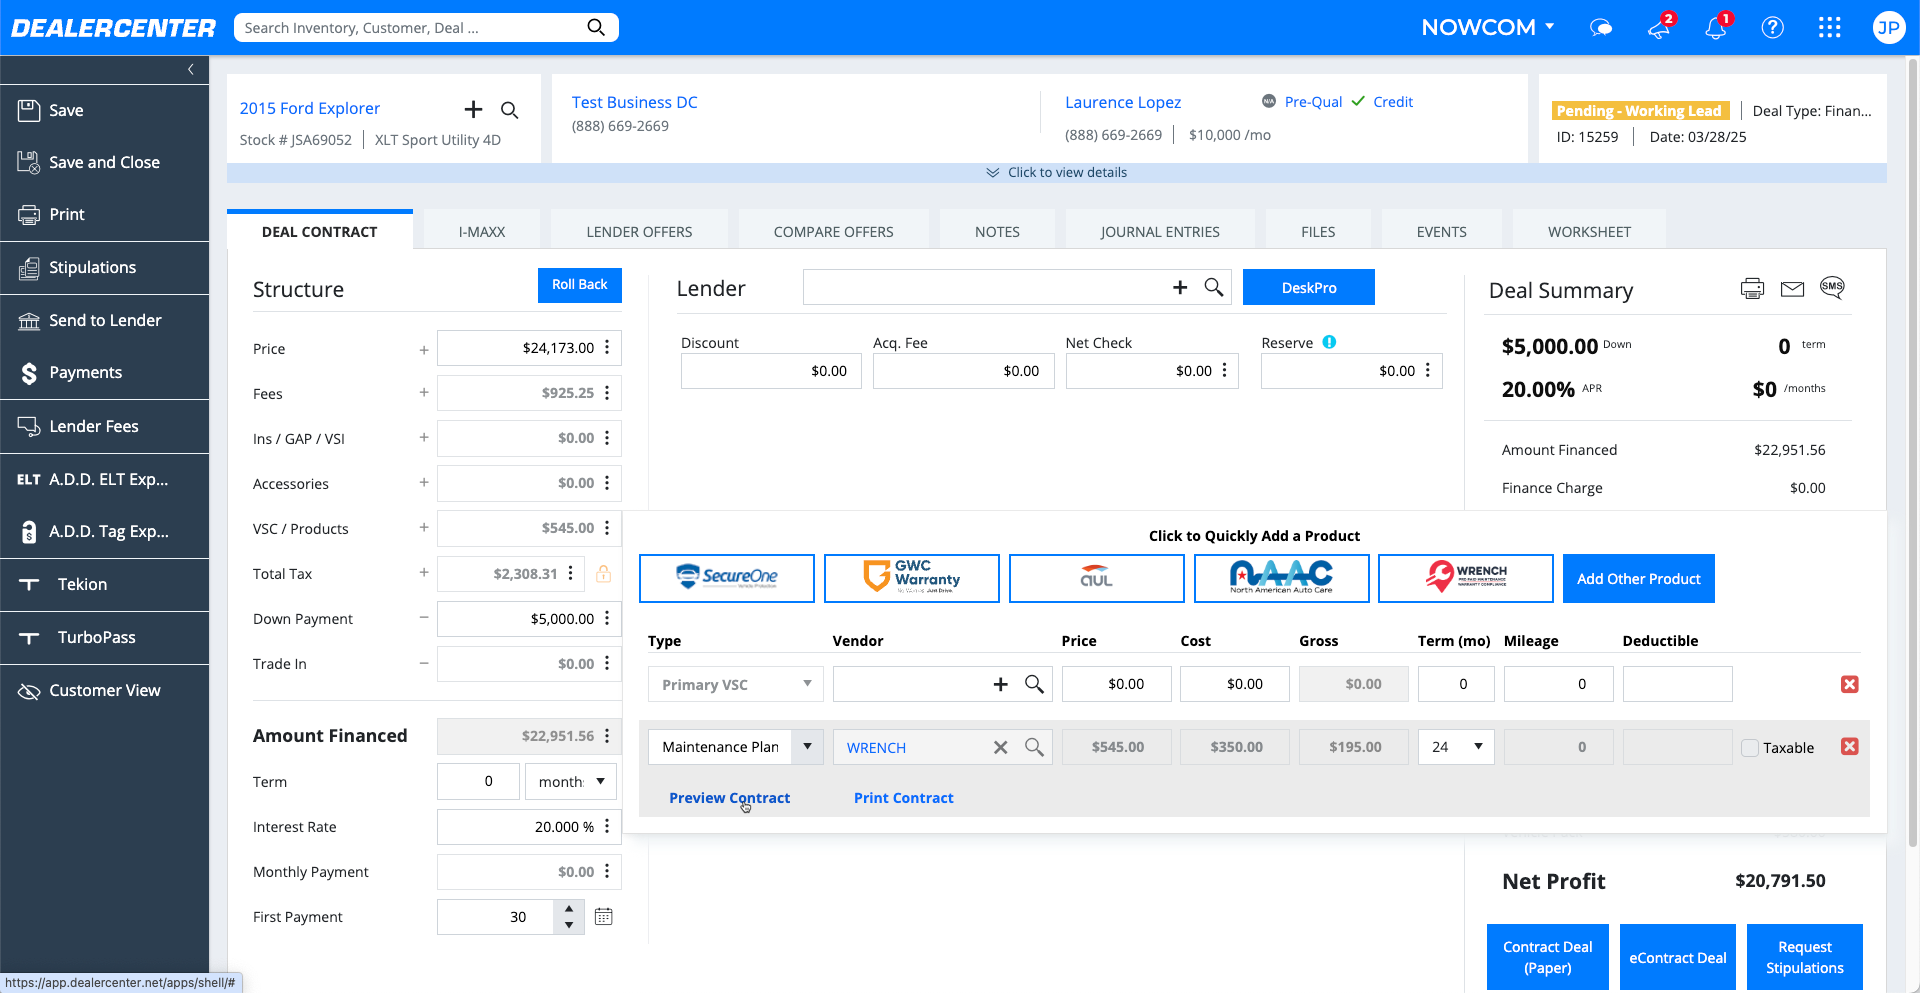Screen dimensions: 1920x993
Task: Click DeskPro button
Action: click(1309, 287)
